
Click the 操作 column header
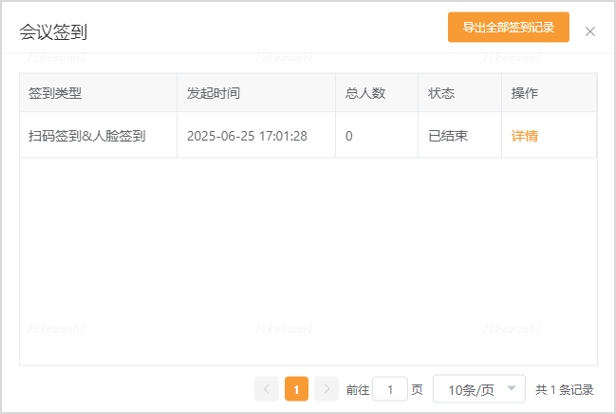tap(524, 93)
